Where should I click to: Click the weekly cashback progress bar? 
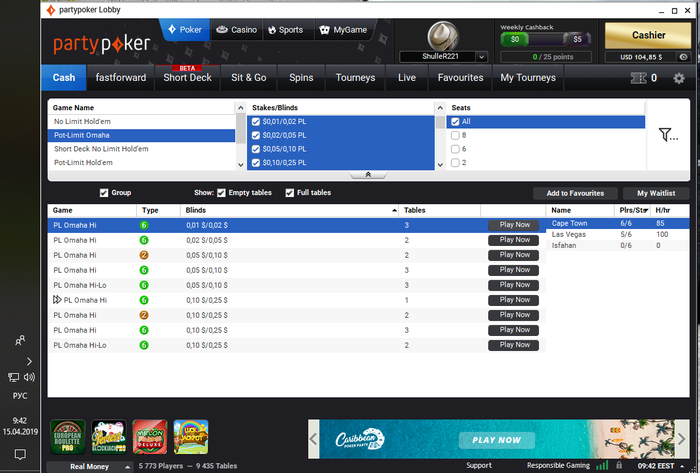click(x=546, y=39)
